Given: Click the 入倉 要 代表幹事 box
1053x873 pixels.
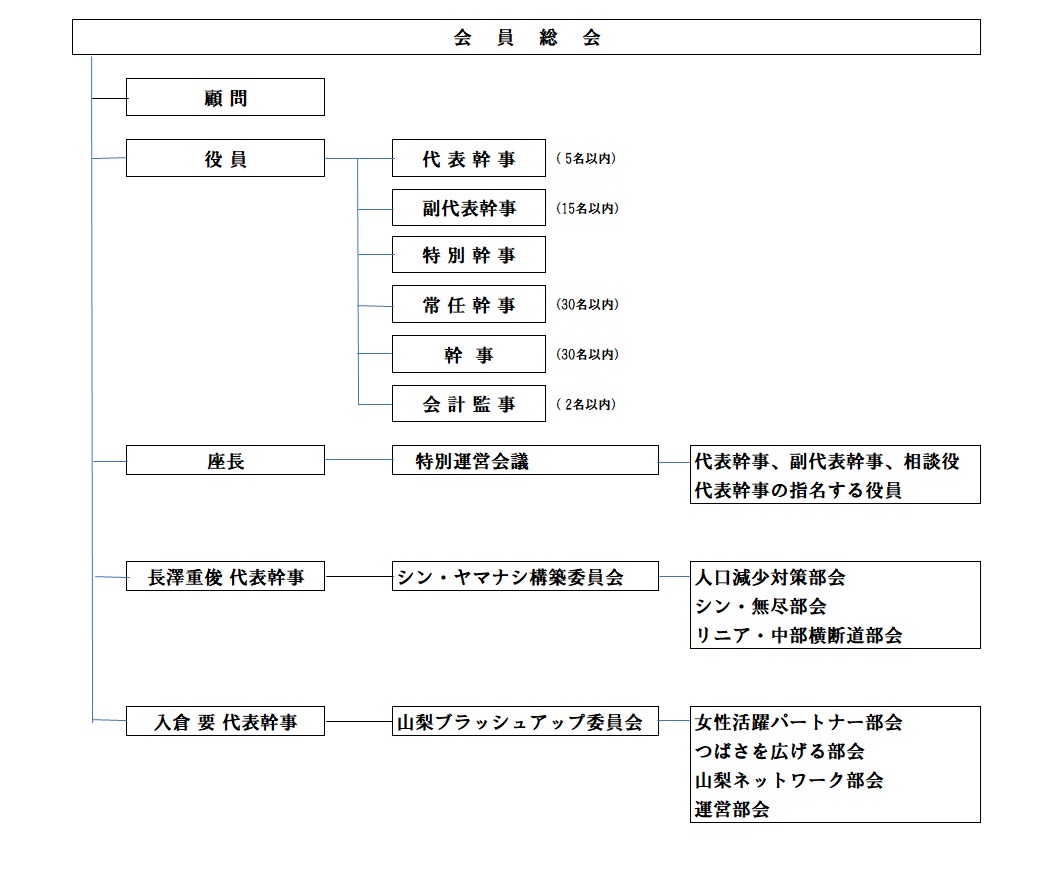Looking at the screenshot, I should (225, 721).
